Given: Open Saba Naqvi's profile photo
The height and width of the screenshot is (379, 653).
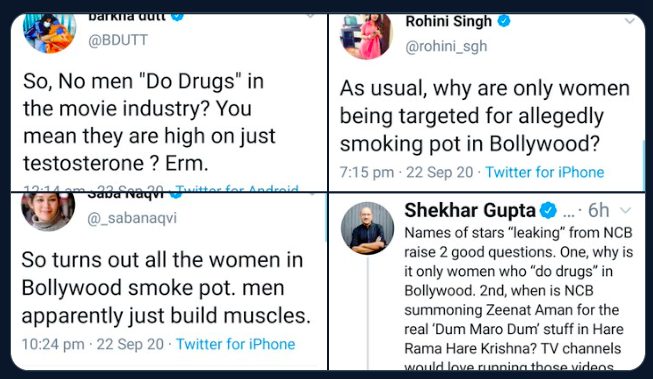Looking at the screenshot, I should [48, 212].
